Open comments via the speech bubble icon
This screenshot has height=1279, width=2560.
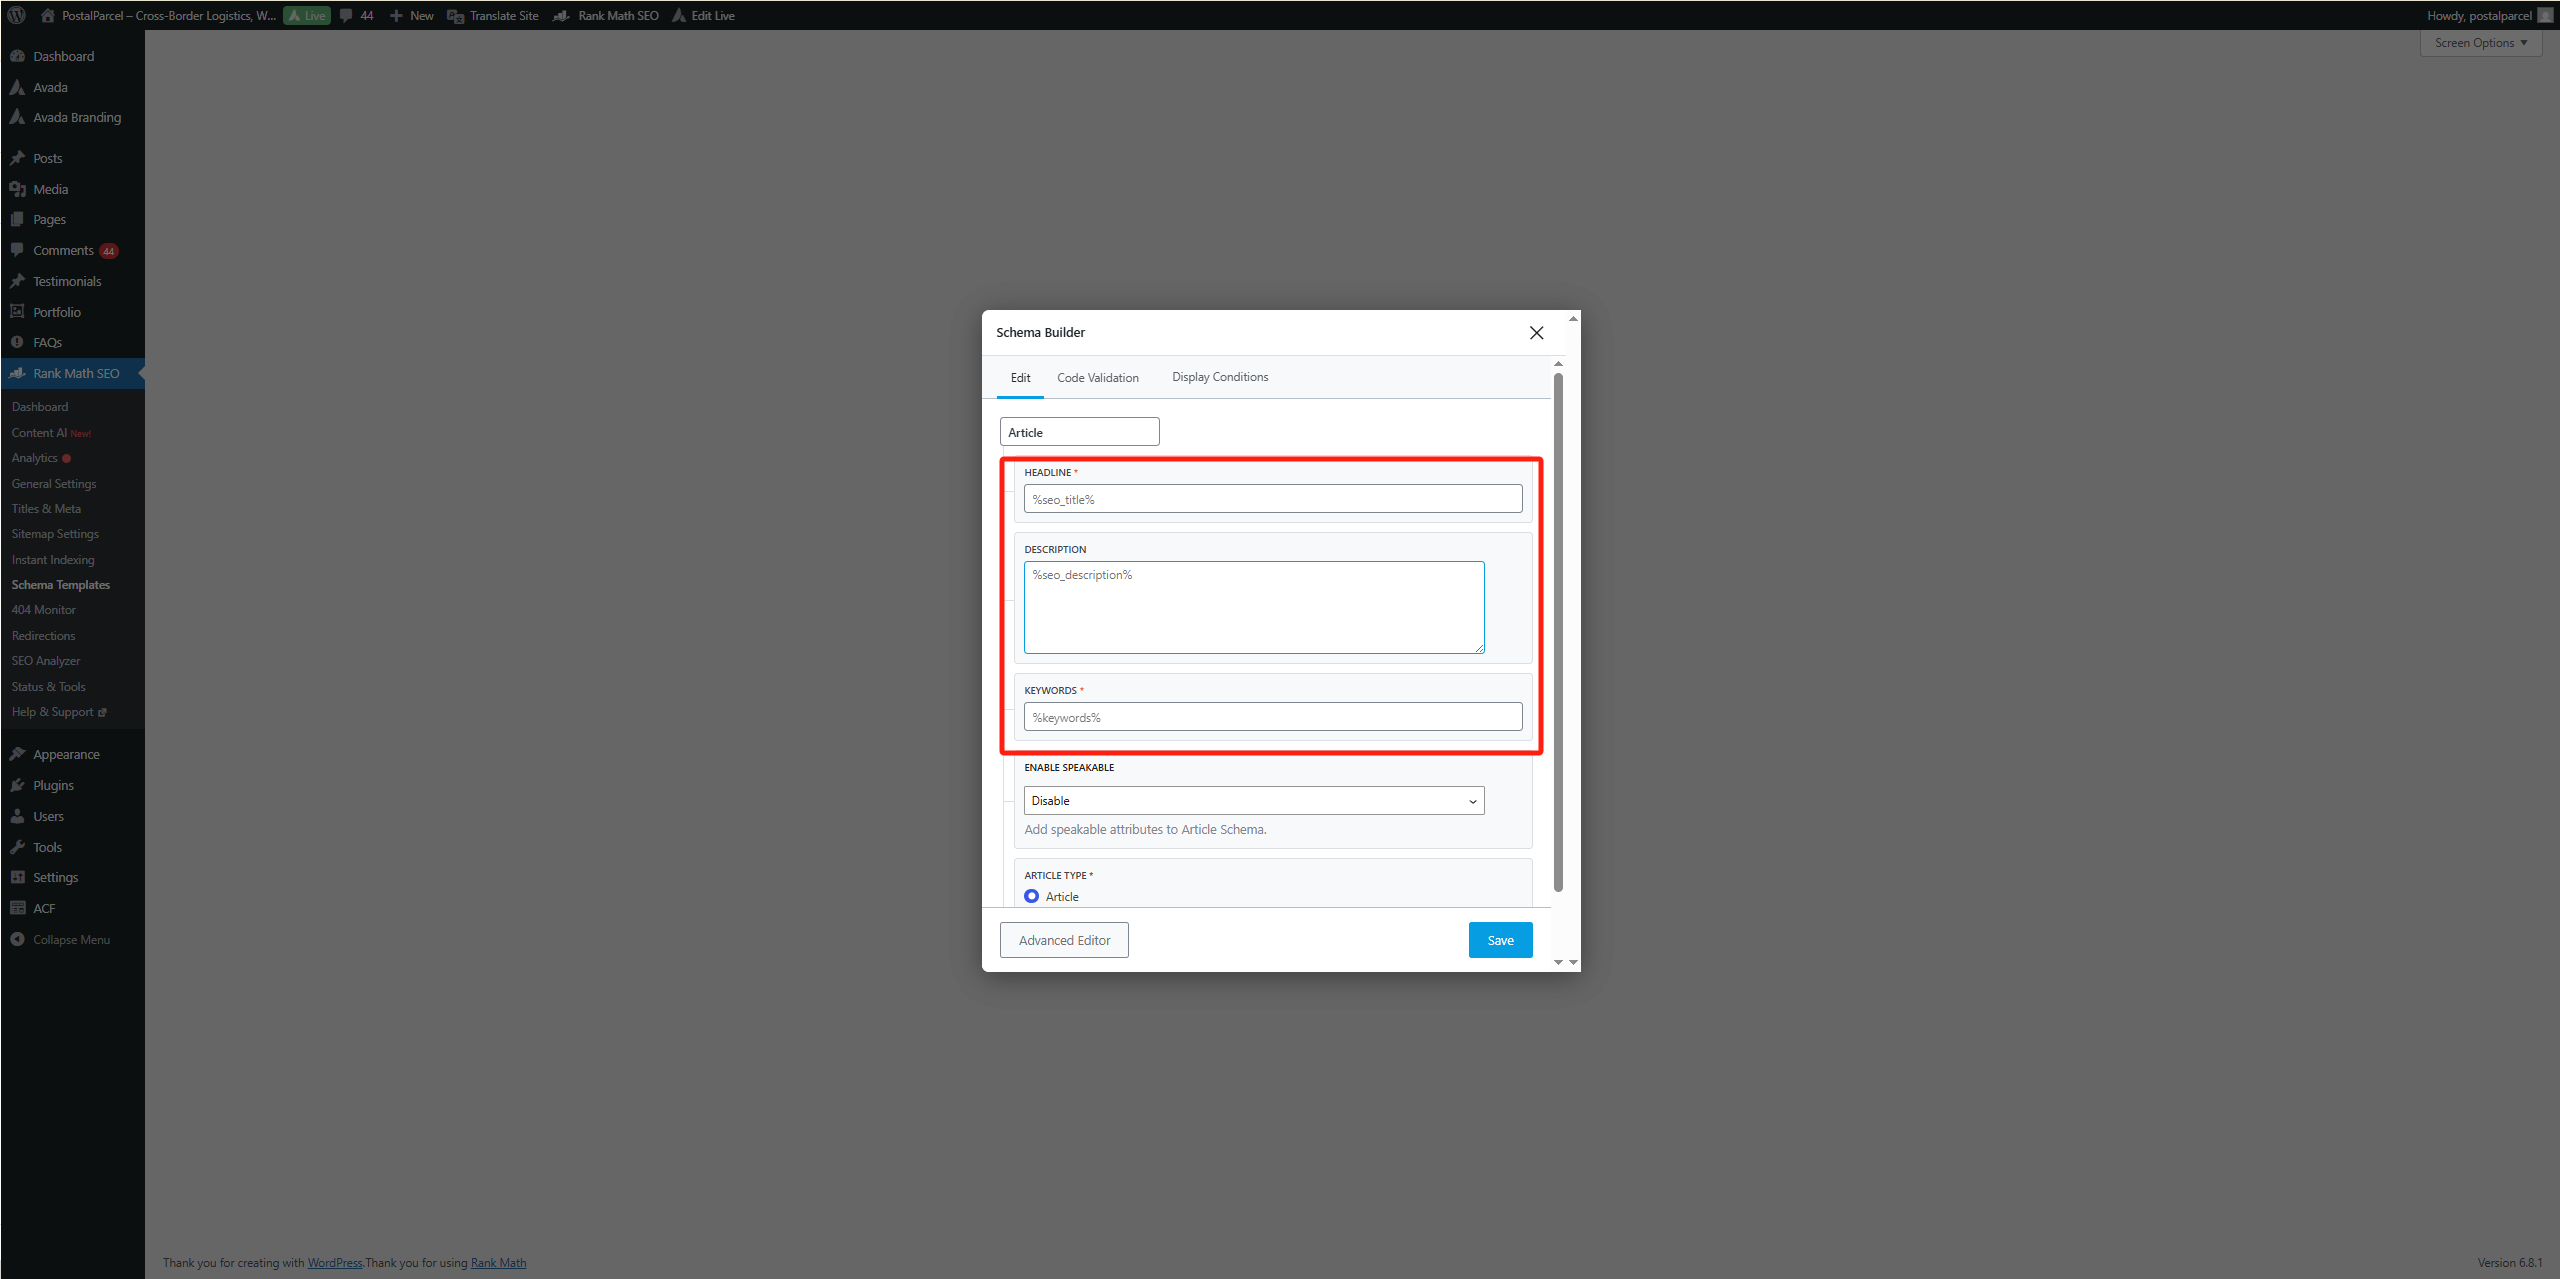345,15
